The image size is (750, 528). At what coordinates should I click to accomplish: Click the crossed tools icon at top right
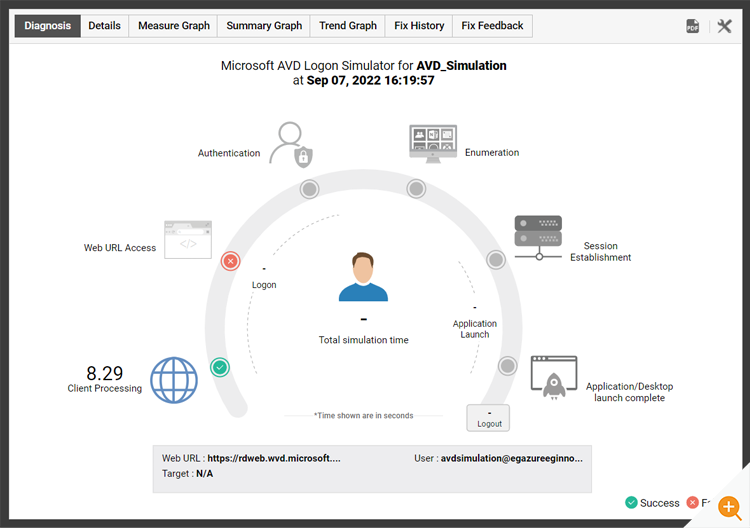pos(724,26)
